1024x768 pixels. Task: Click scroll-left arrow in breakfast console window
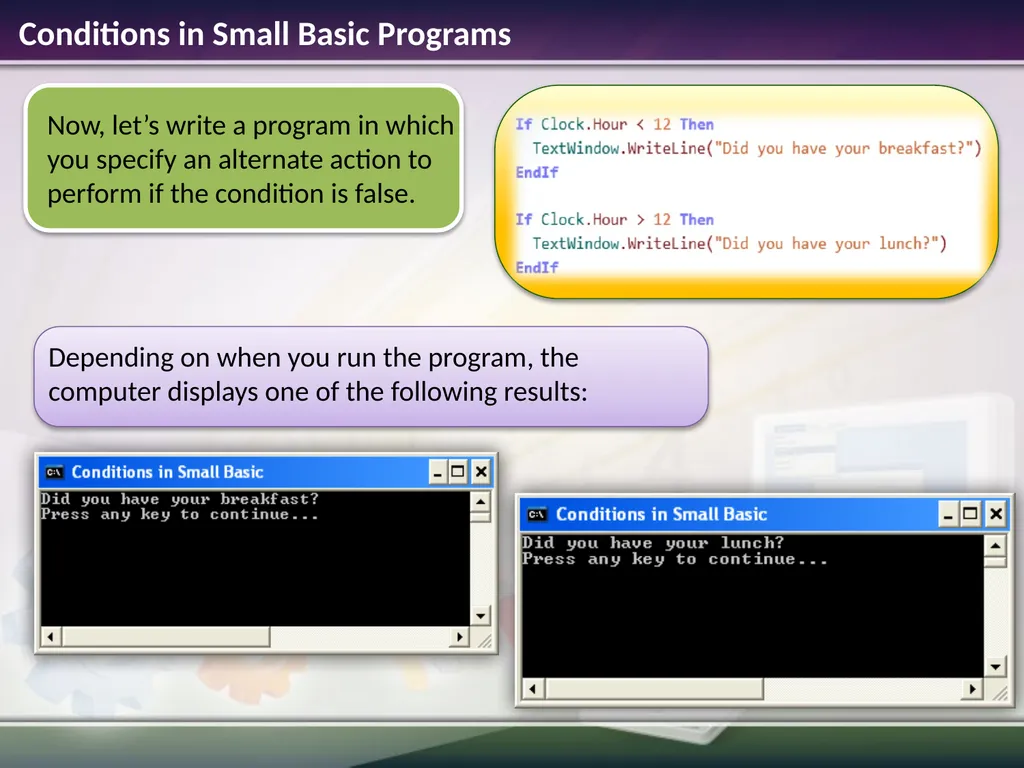[x=50, y=637]
